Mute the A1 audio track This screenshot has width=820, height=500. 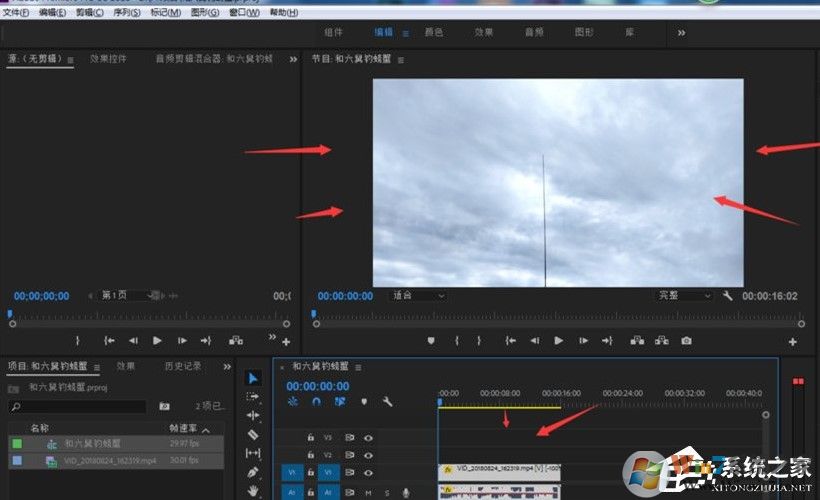[369, 492]
